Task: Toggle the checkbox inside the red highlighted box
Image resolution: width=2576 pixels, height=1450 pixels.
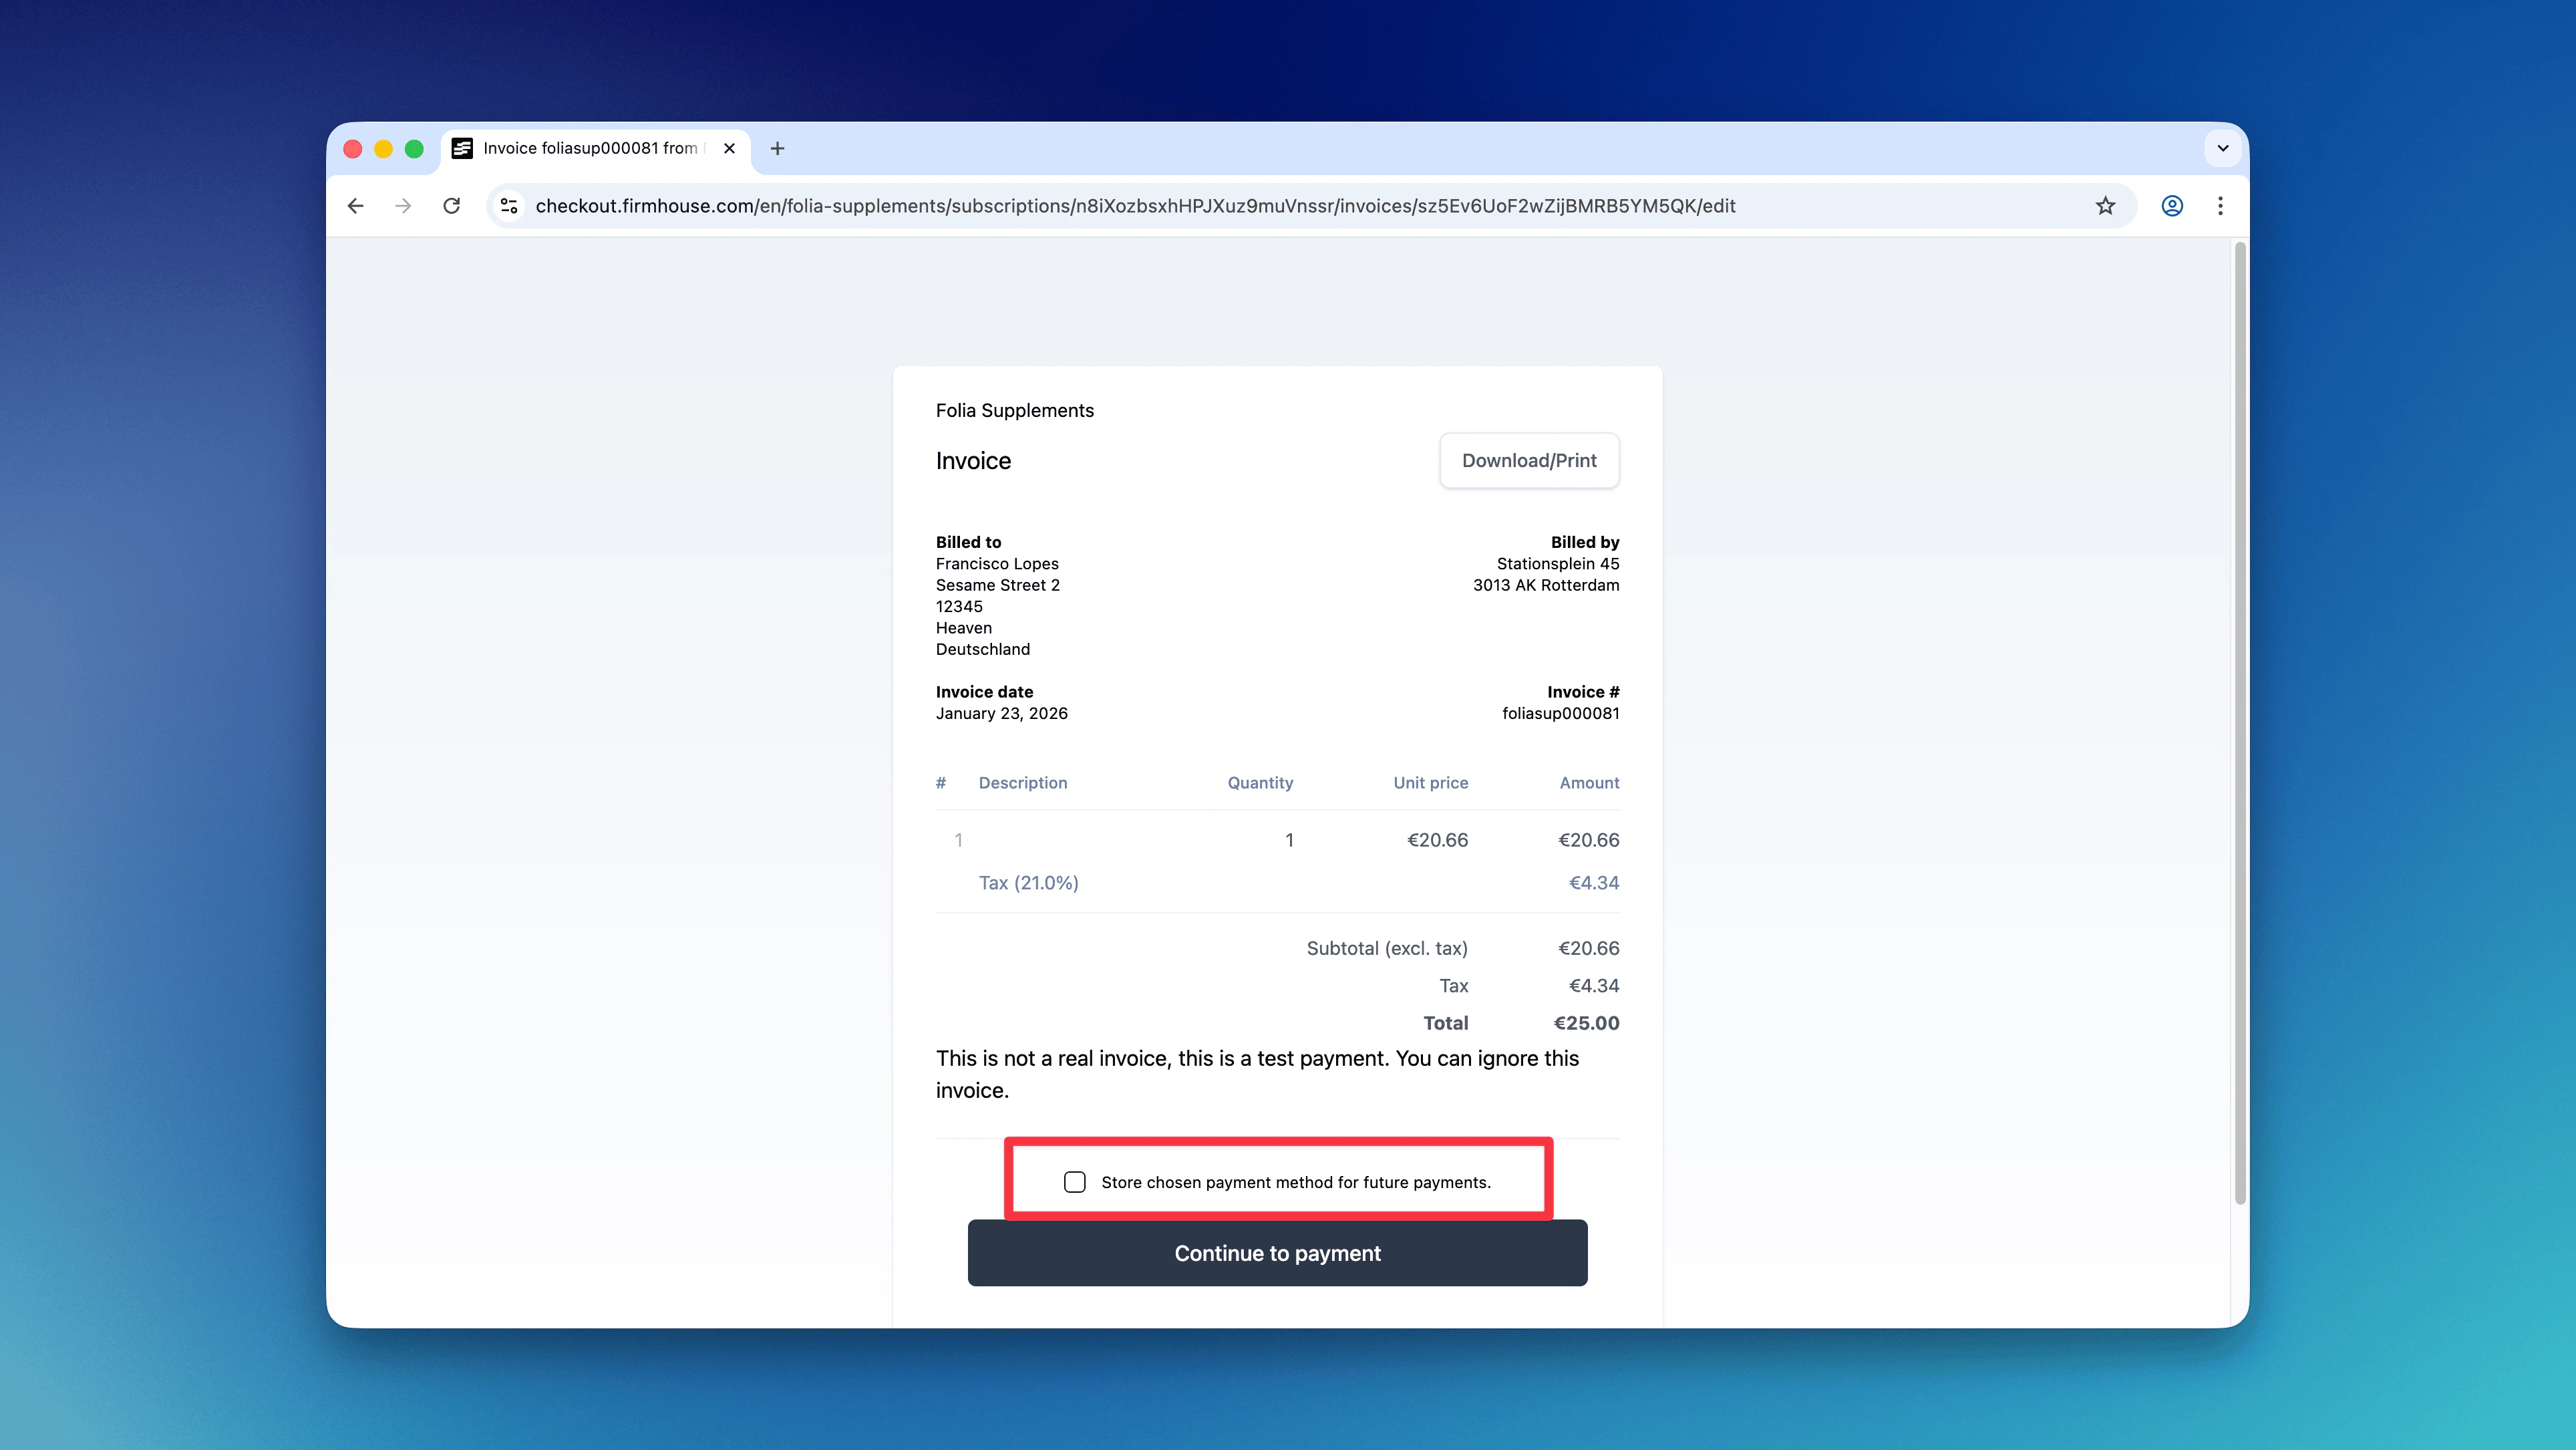Action: [1075, 1182]
